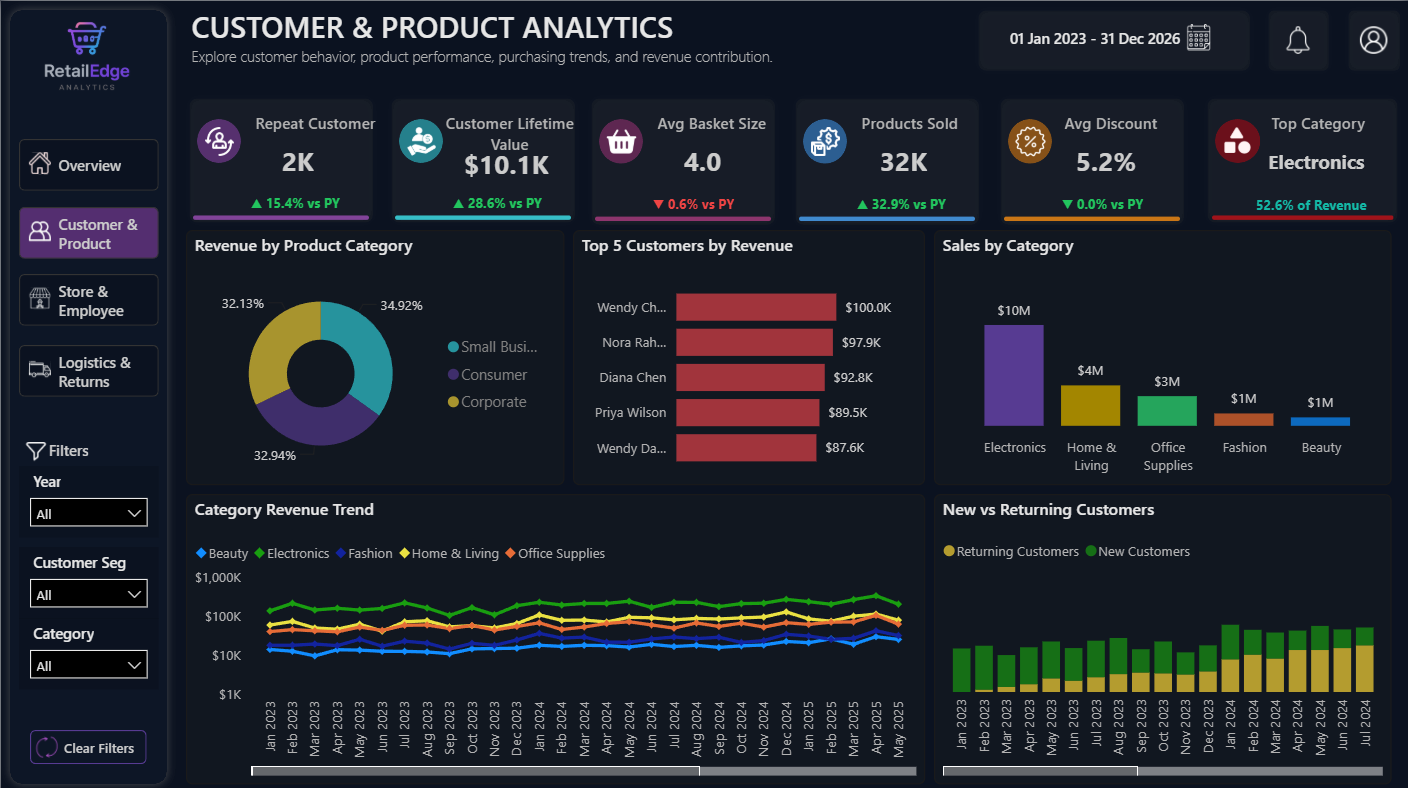The image size is (1408, 788).
Task: Open the Store & Employee page
Action: click(89, 300)
